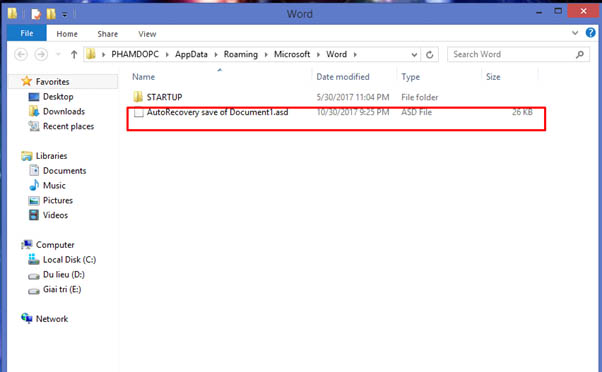The height and width of the screenshot is (372, 602).
Task: Open the Music library
Action: pyautogui.click(x=54, y=185)
